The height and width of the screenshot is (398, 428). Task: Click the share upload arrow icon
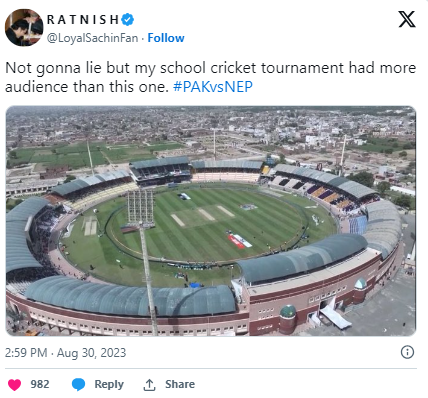(149, 385)
